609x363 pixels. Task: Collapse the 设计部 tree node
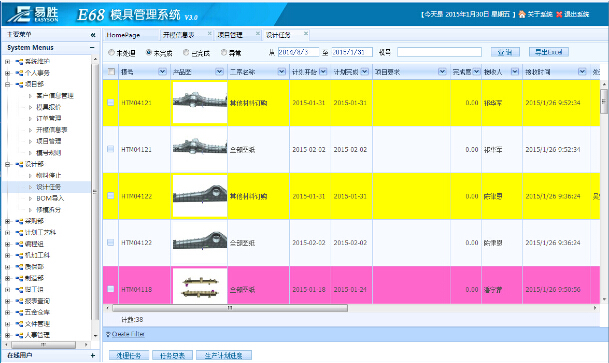pyautogui.click(x=7, y=164)
